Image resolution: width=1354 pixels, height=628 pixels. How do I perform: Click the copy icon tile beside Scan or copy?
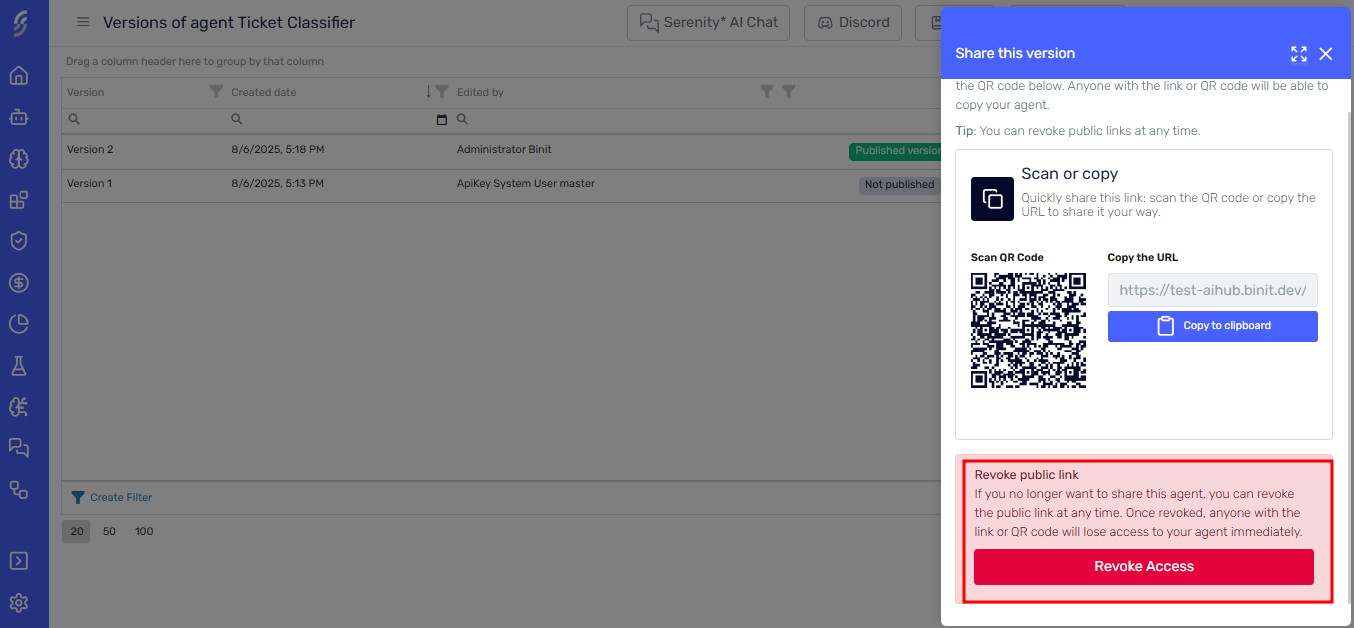tap(992, 198)
